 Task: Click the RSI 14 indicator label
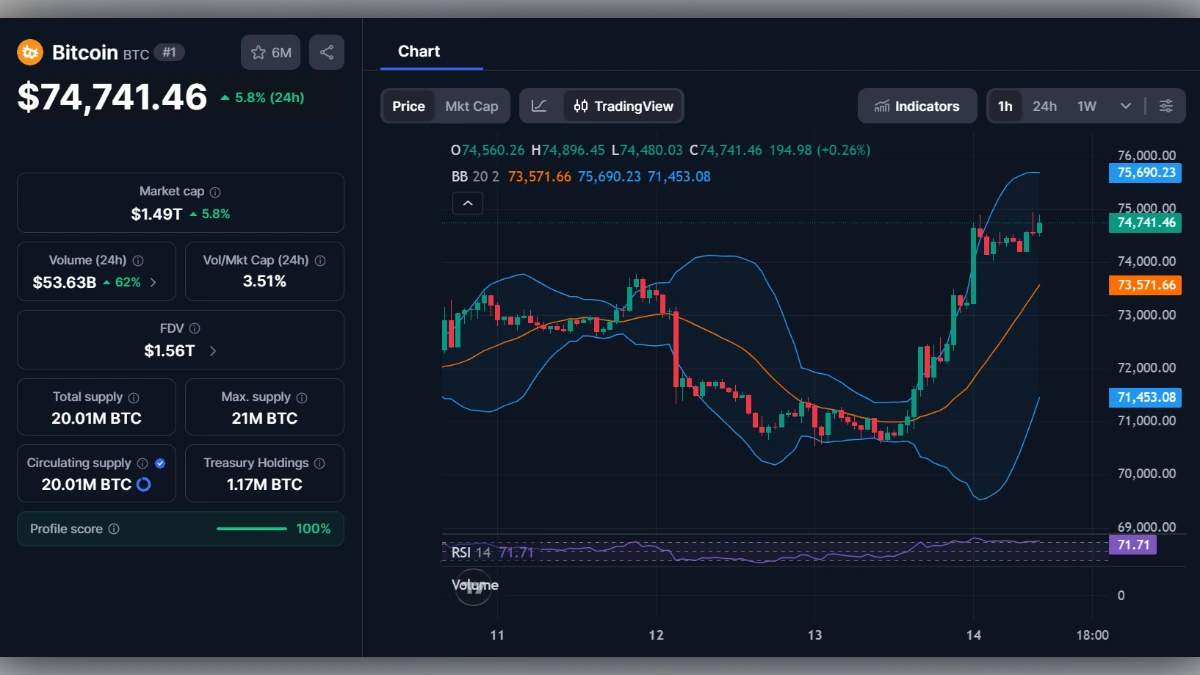pos(468,551)
